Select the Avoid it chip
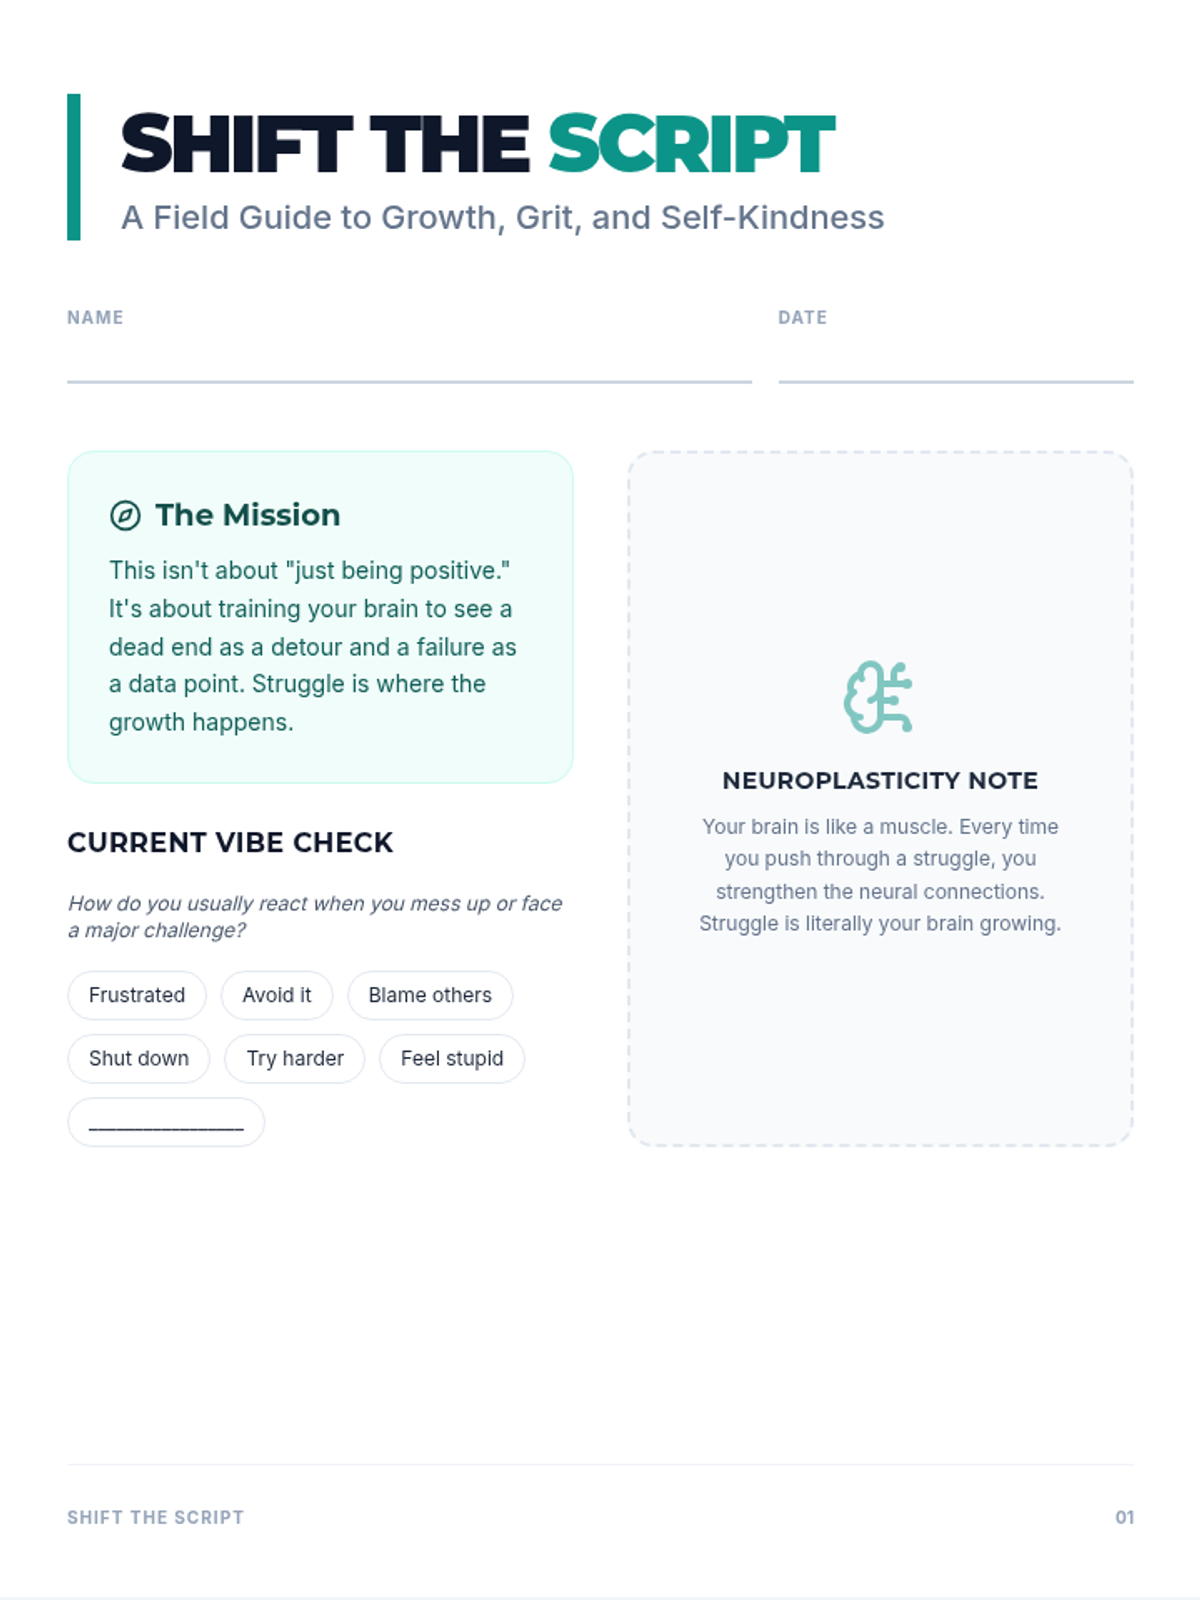The height and width of the screenshot is (1600, 1200). point(277,995)
